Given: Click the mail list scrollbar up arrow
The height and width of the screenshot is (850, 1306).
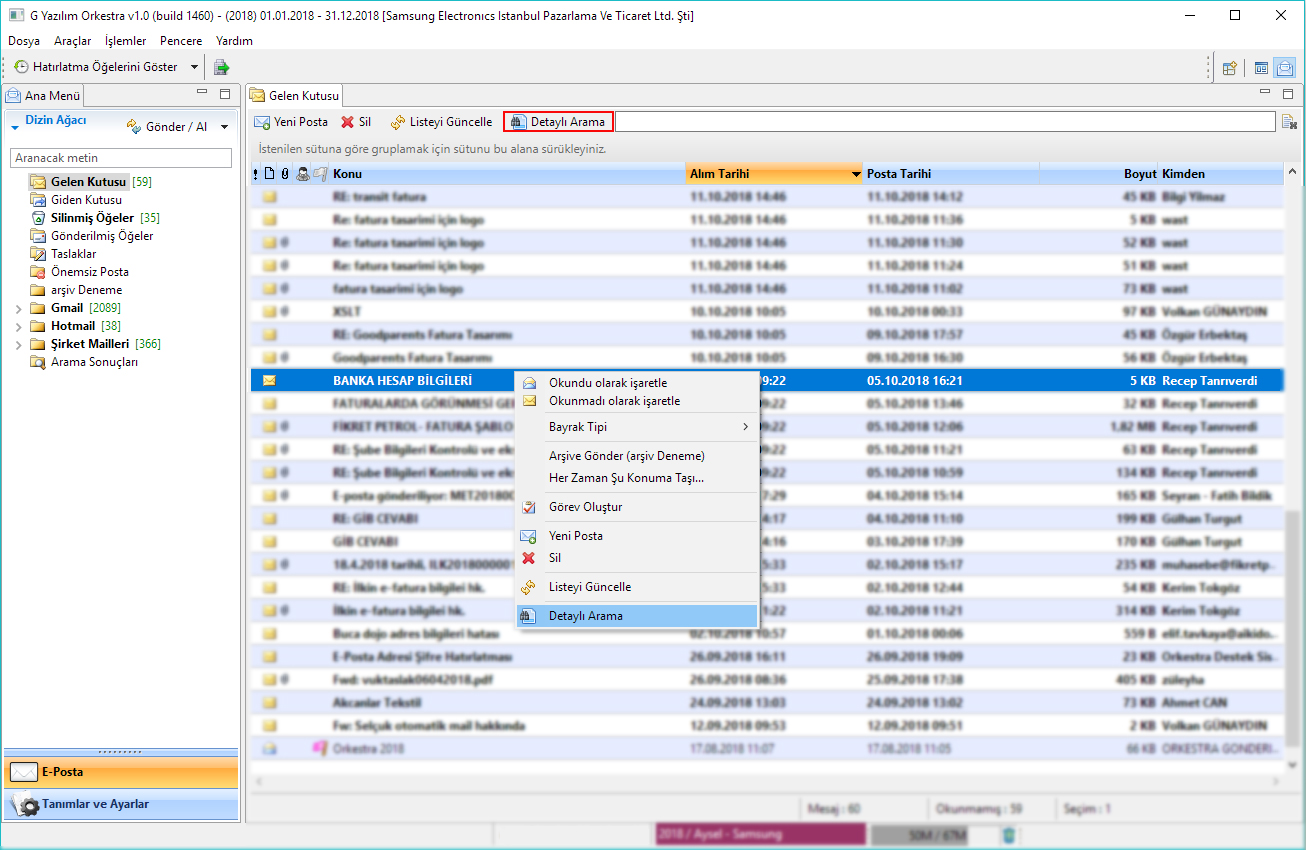Looking at the screenshot, I should 1293,173.
